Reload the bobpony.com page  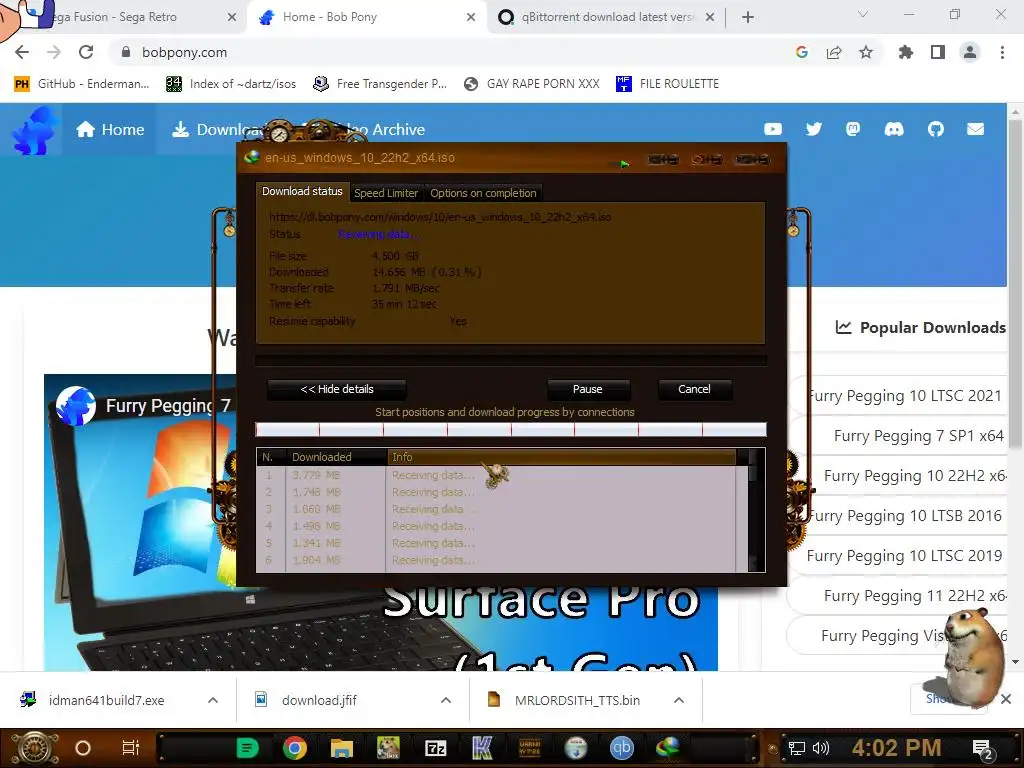[86, 52]
